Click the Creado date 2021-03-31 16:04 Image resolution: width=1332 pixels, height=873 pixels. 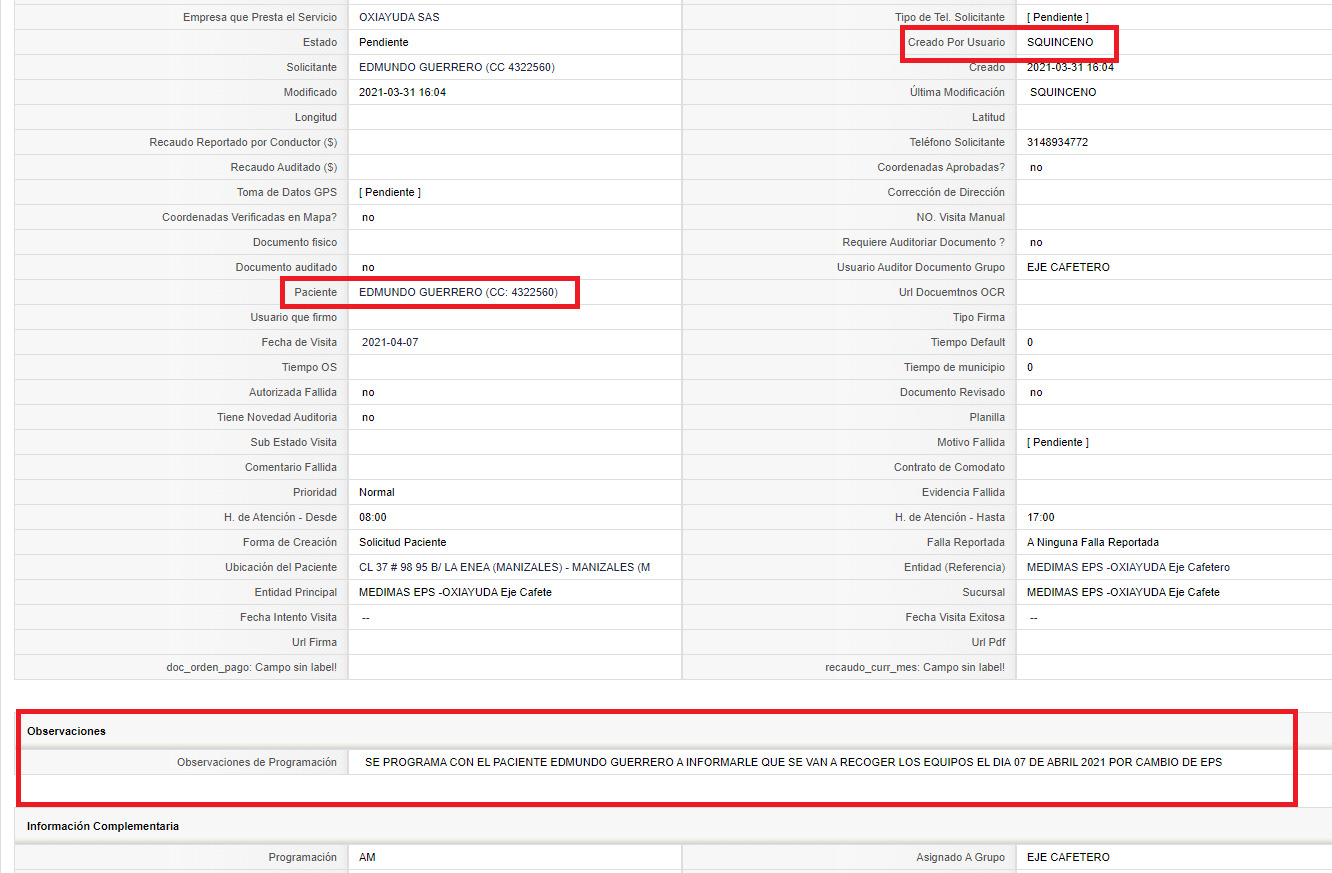point(1070,67)
